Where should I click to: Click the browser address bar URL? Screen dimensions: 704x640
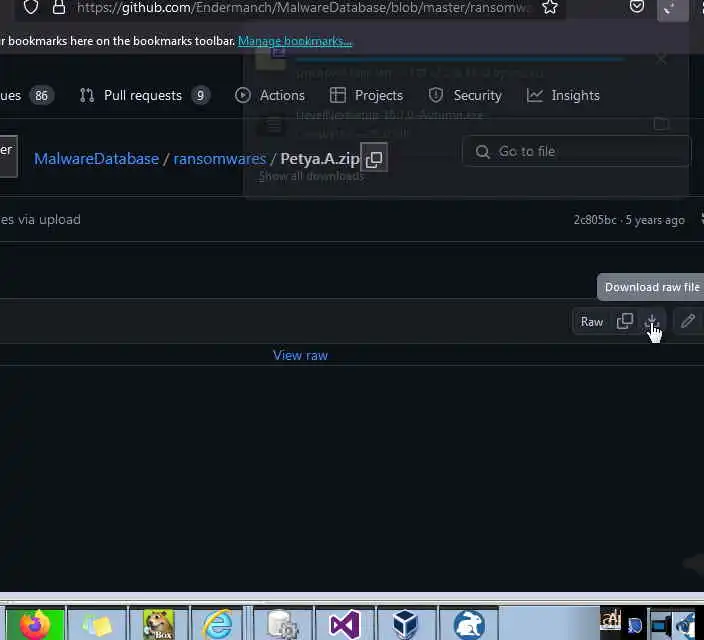[x=304, y=7]
